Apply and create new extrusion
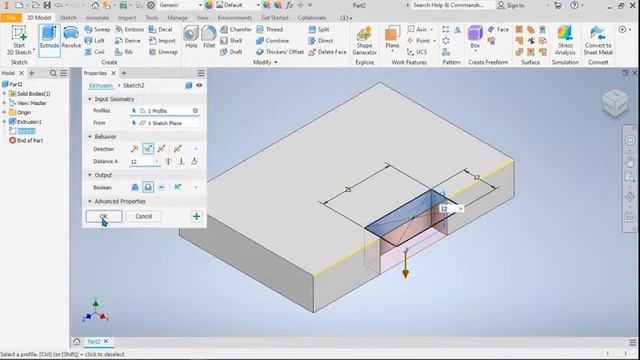The width and height of the screenshot is (640, 360). [x=196, y=216]
